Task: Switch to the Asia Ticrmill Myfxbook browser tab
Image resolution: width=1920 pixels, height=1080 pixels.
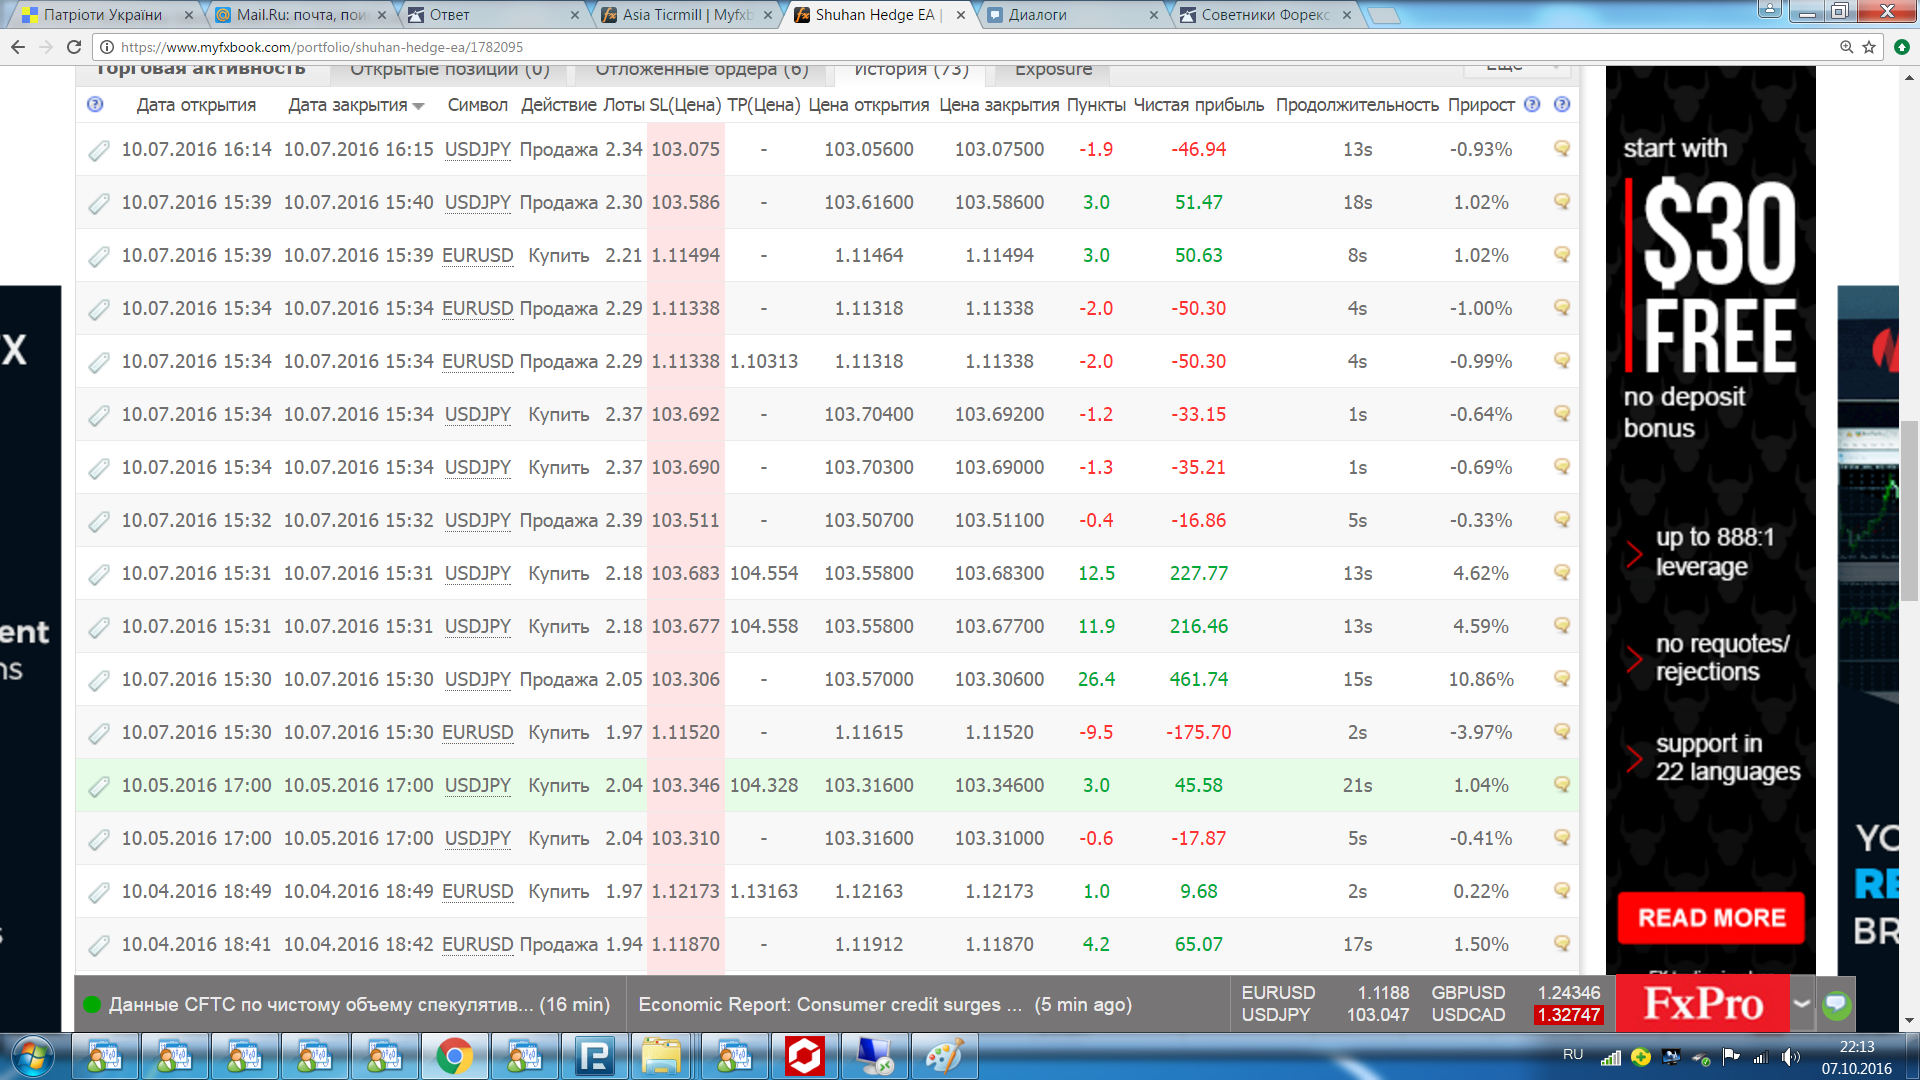Action: pyautogui.click(x=686, y=15)
